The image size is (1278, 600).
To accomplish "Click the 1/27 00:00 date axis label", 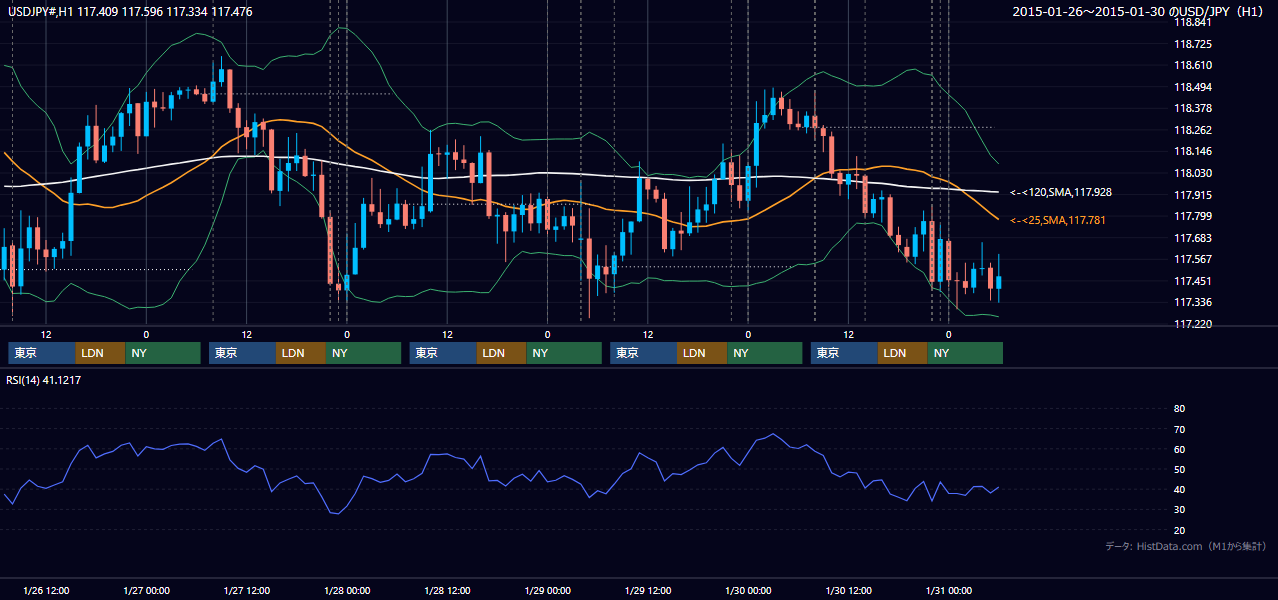I will tap(146, 590).
